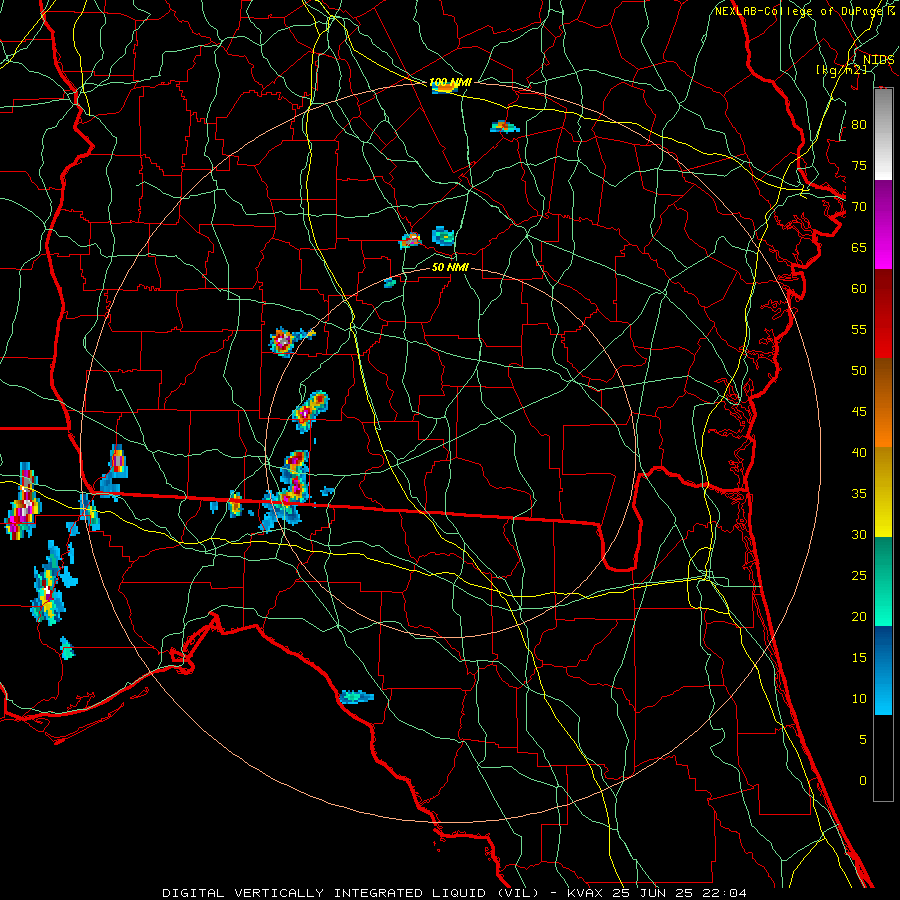
Task: Click the purple-magenta segment of the color bar
Action: 883,224
